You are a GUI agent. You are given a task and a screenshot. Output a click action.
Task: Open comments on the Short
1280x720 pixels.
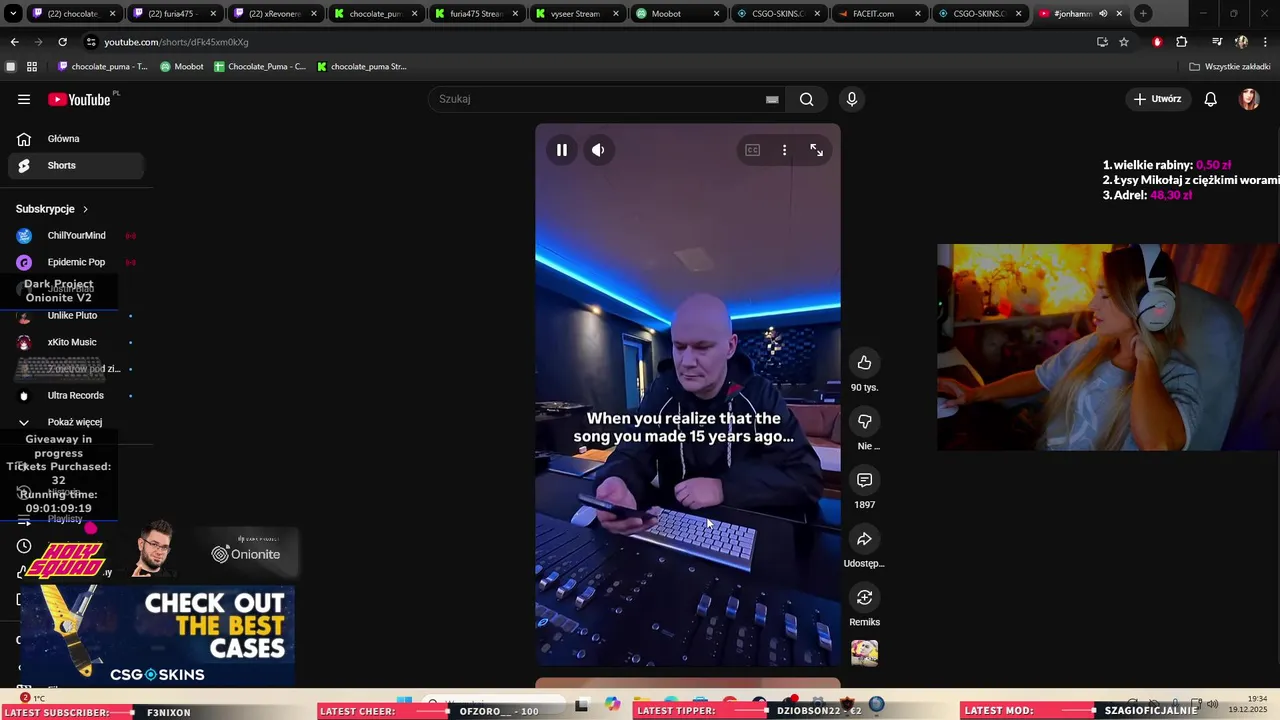864,480
